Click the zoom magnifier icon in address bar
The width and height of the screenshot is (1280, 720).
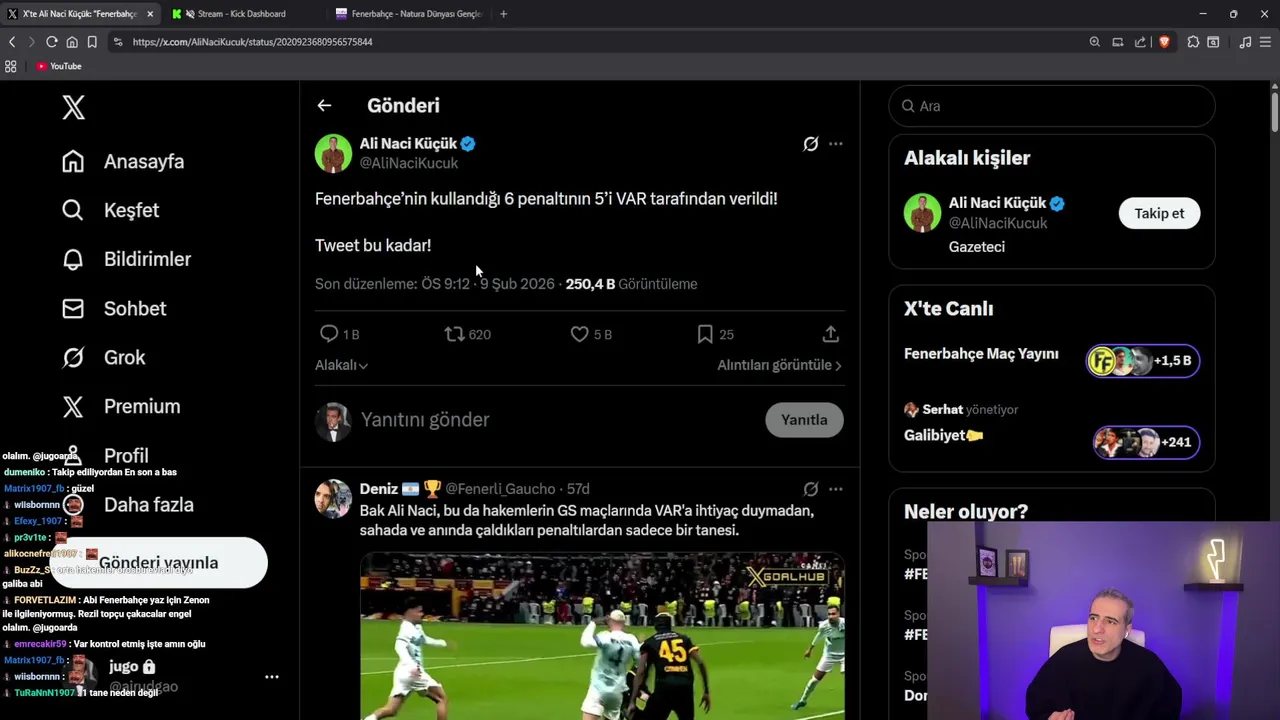tap(1094, 42)
